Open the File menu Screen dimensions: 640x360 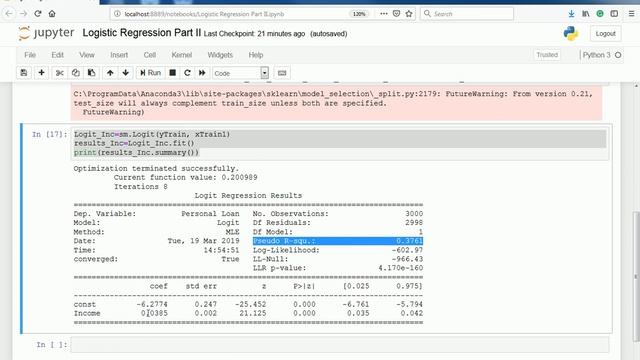(x=30, y=55)
